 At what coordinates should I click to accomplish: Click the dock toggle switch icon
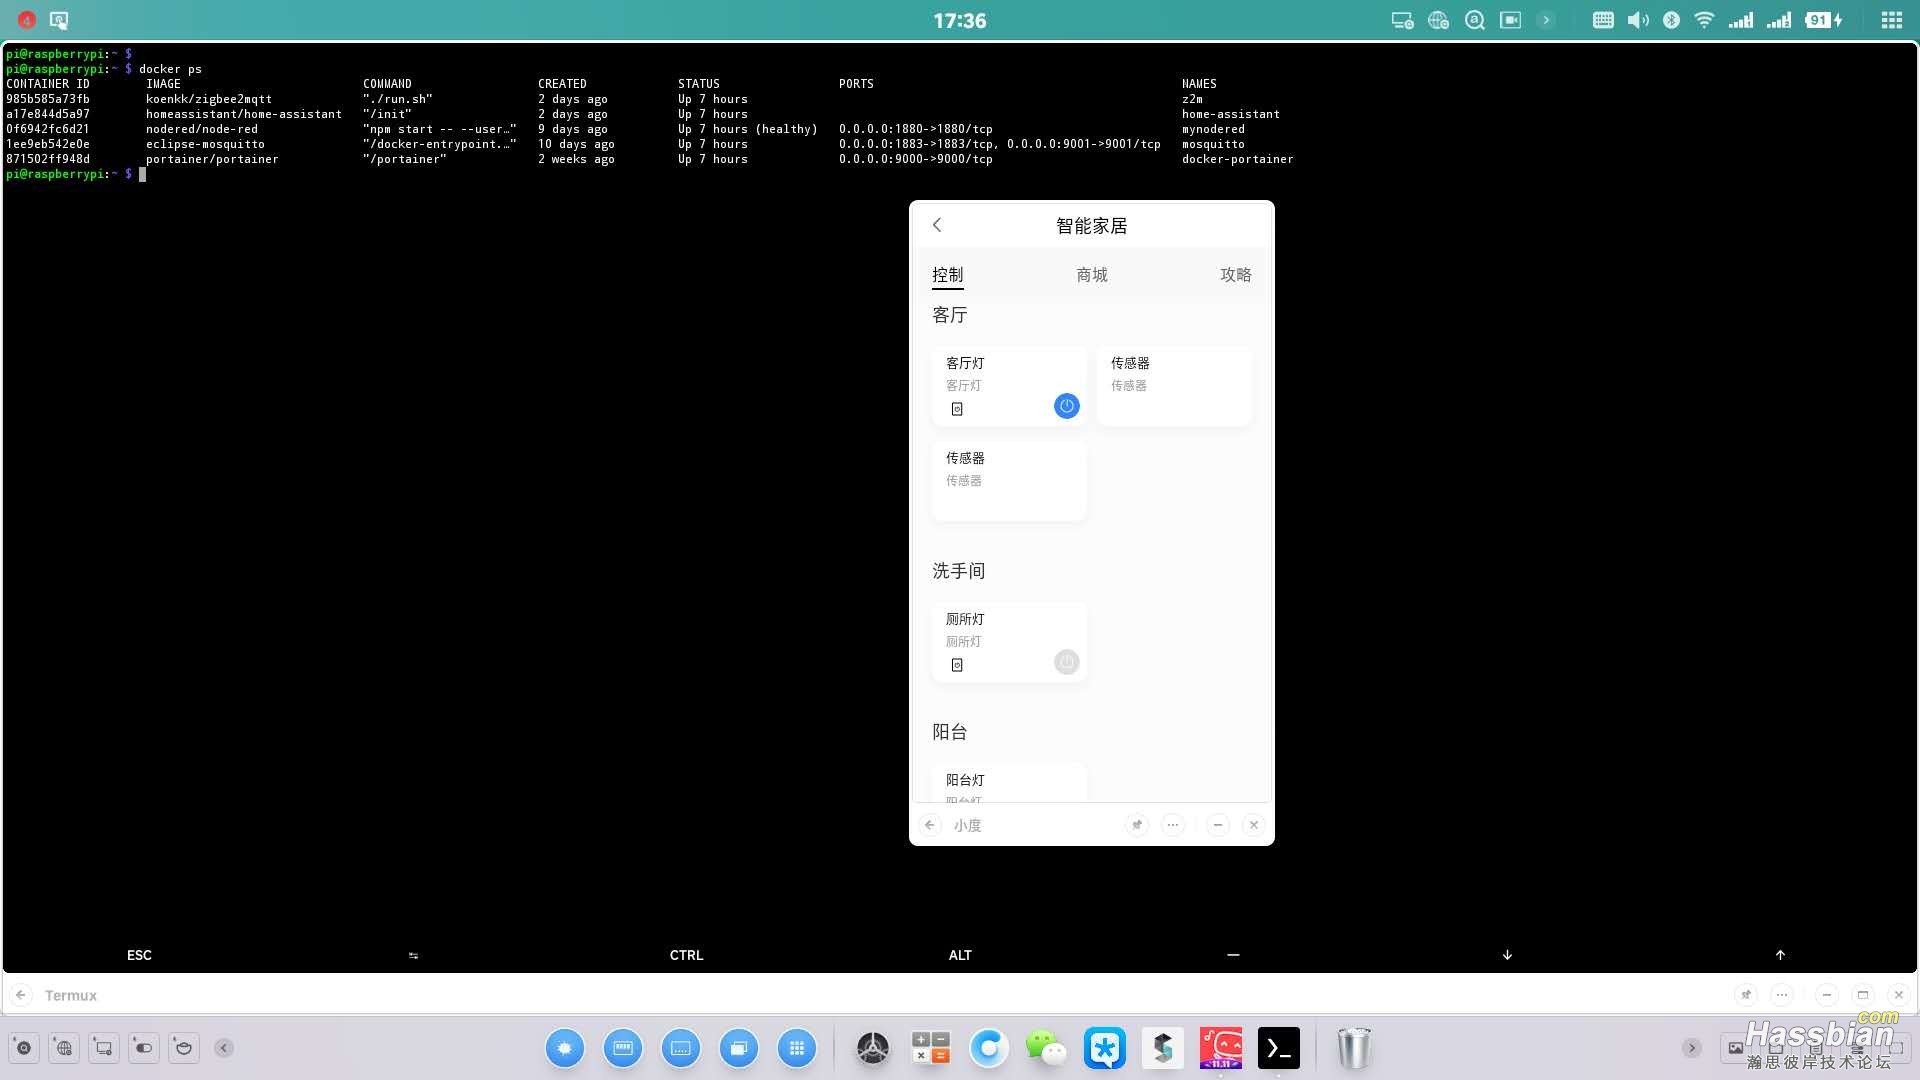pos(144,1048)
